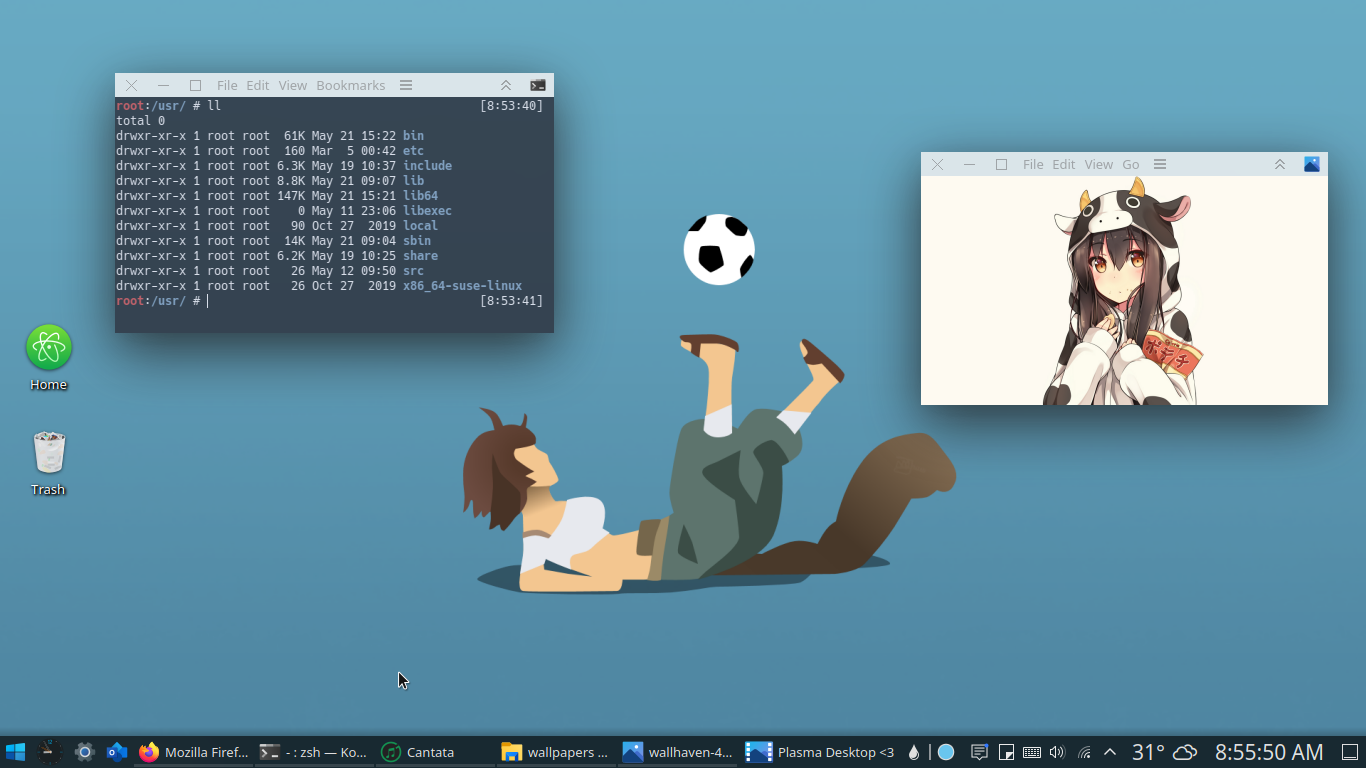This screenshot has height=768, width=1366.
Task: Expand hidden system tray icons arrow
Action: coord(1109,752)
